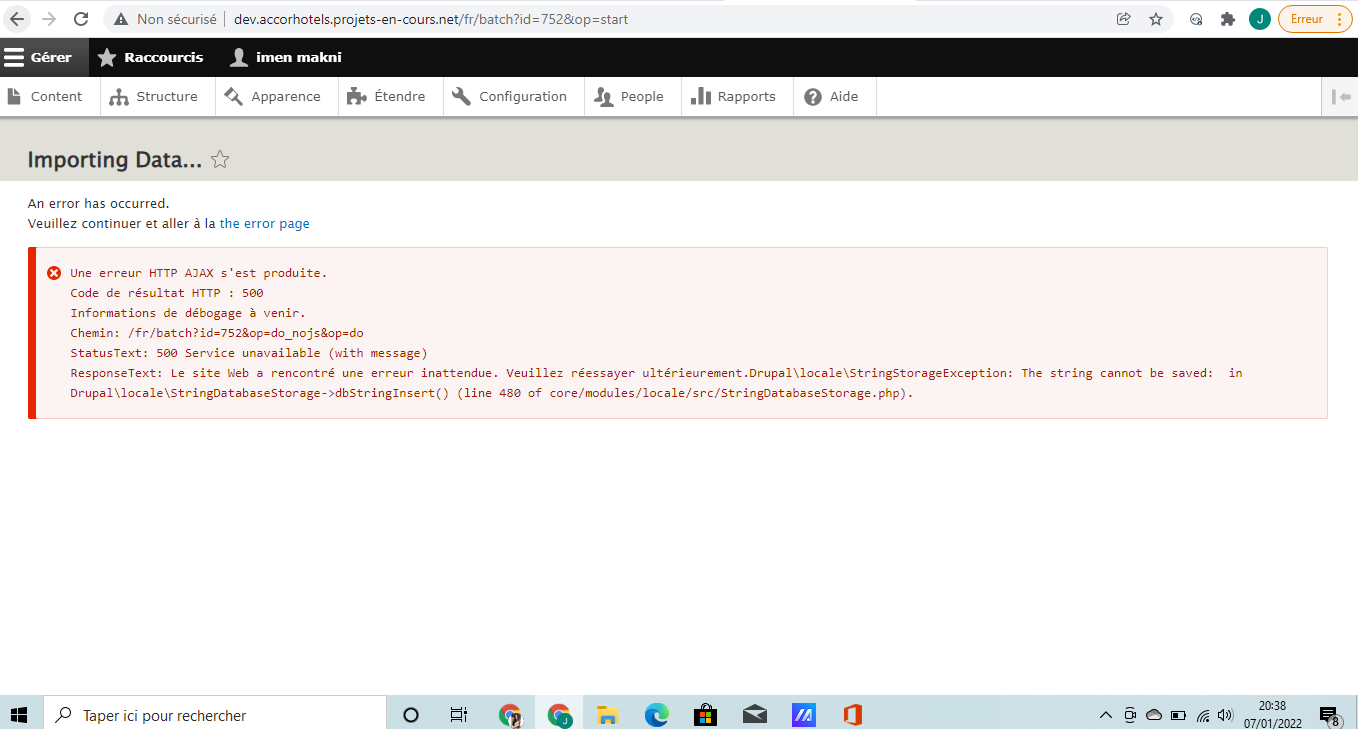Open the imen makni user menu

(285, 57)
